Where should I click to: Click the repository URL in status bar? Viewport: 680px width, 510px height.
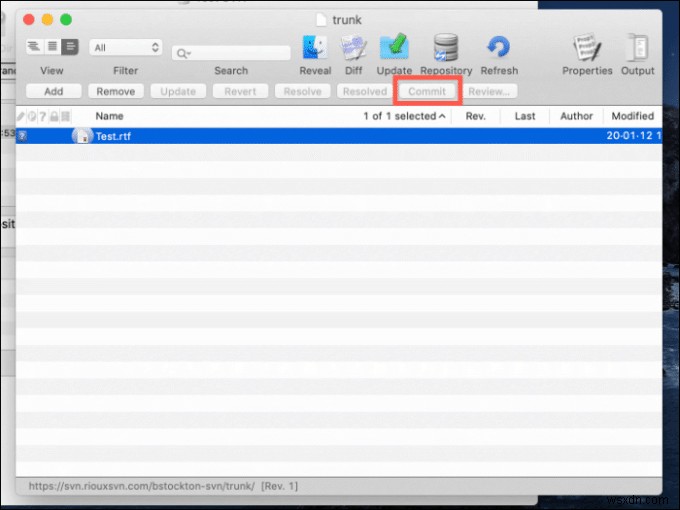[x=142, y=486]
